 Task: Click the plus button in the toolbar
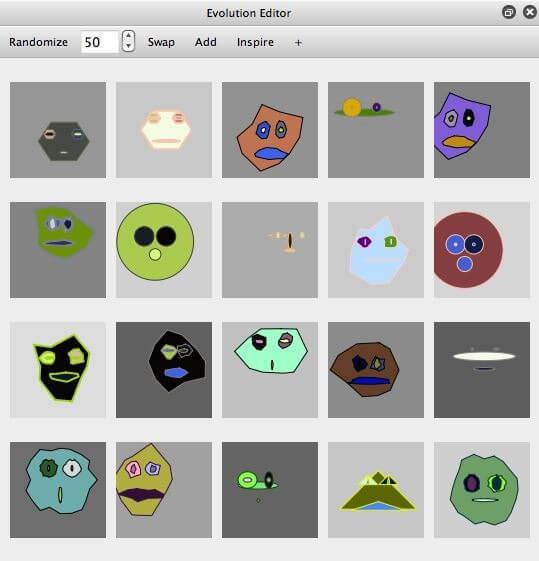tap(298, 43)
